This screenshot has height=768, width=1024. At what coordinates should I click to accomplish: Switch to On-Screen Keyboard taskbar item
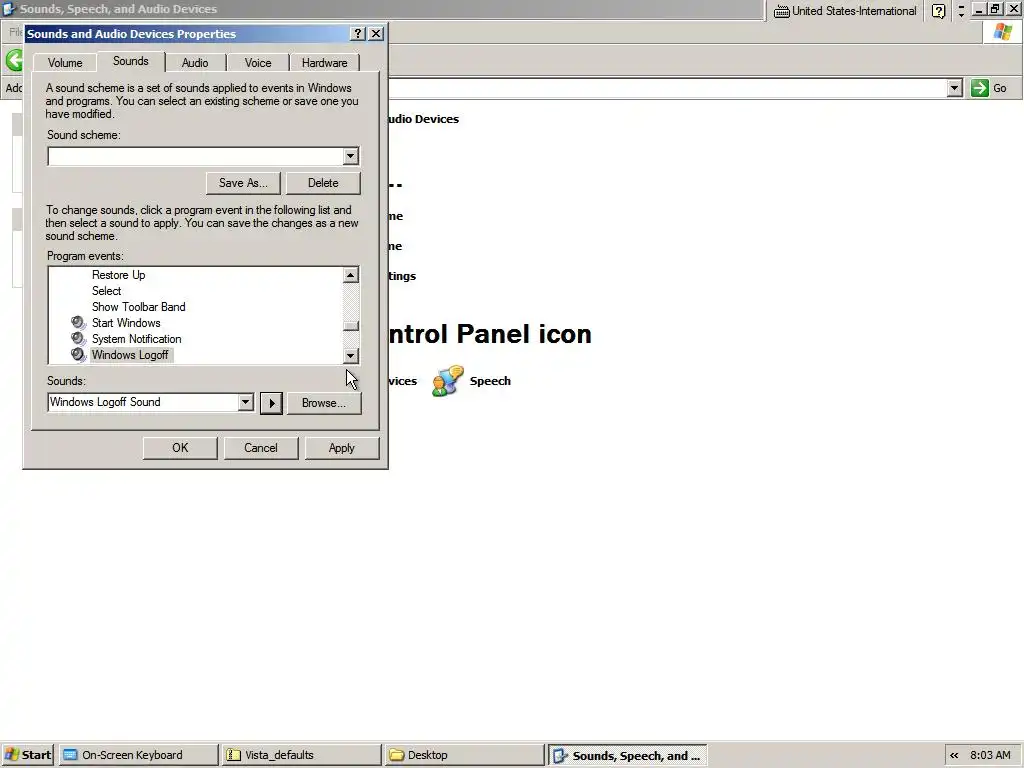pyautogui.click(x=138, y=755)
